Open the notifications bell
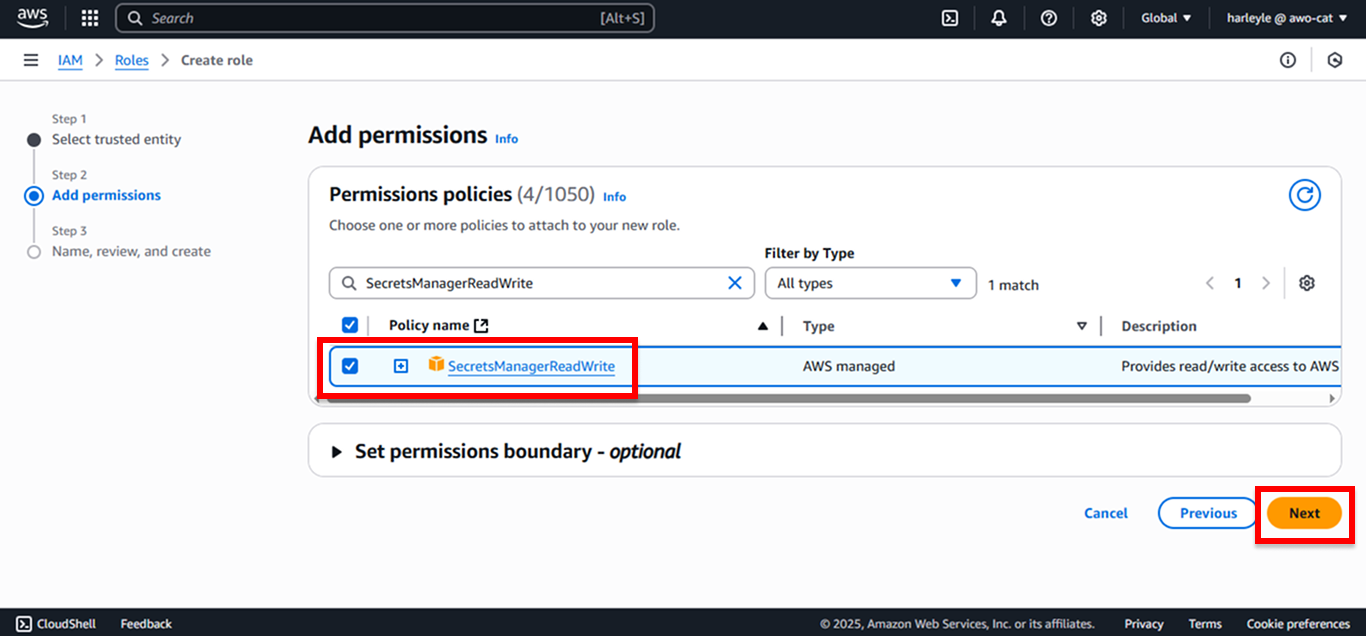1366x636 pixels. (x=999, y=18)
